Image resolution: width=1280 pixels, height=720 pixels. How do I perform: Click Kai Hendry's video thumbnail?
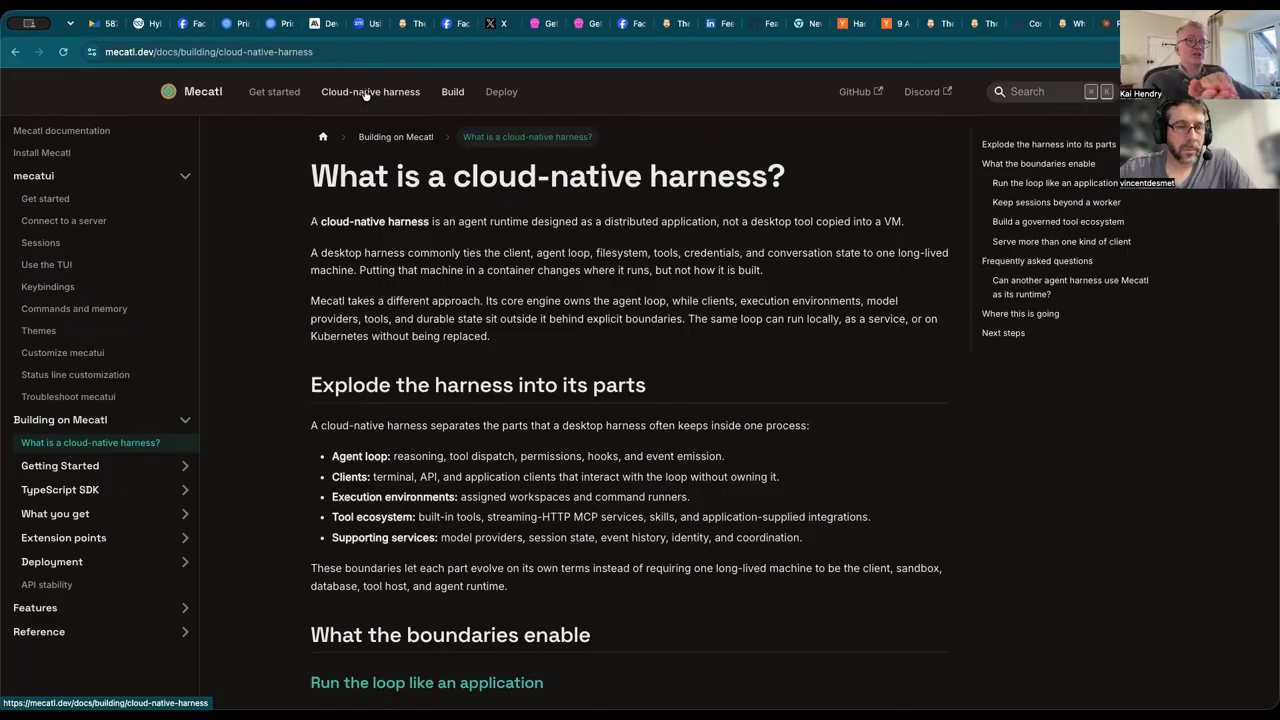[x=1199, y=55]
